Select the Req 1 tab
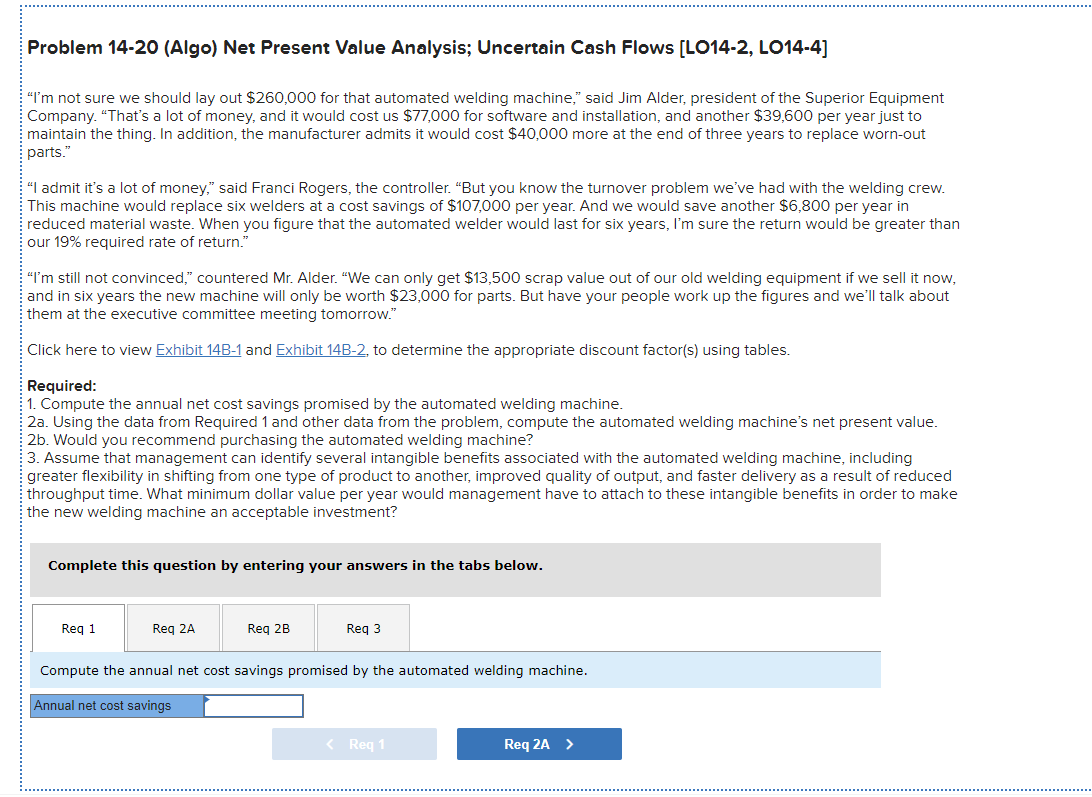 point(78,628)
